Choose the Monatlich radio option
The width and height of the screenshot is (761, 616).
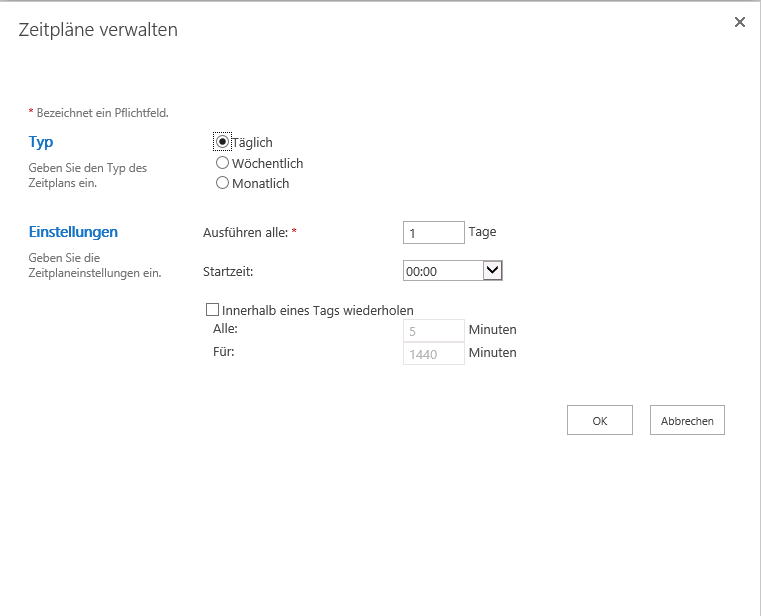point(222,183)
